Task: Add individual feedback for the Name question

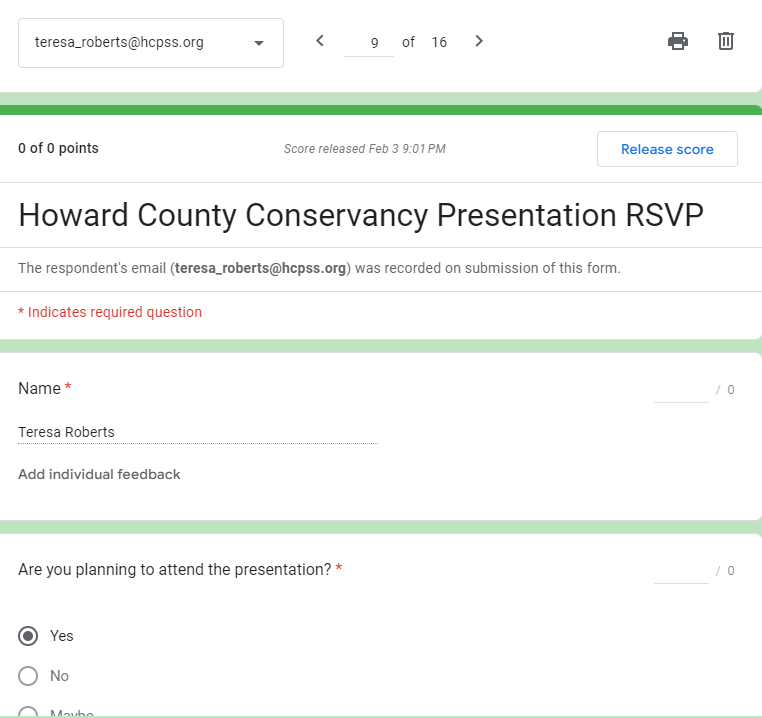Action: pyautogui.click(x=99, y=474)
